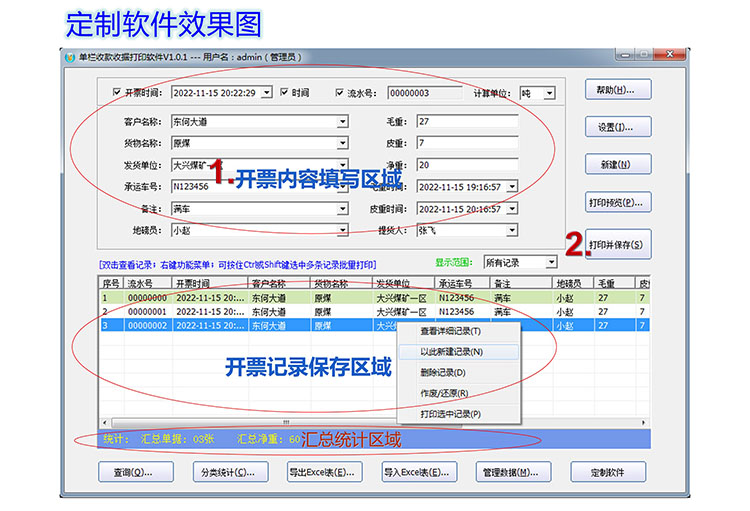750x511 pixels.
Task: Click the 地磅员 column header
Action: pyautogui.click(x=573, y=283)
